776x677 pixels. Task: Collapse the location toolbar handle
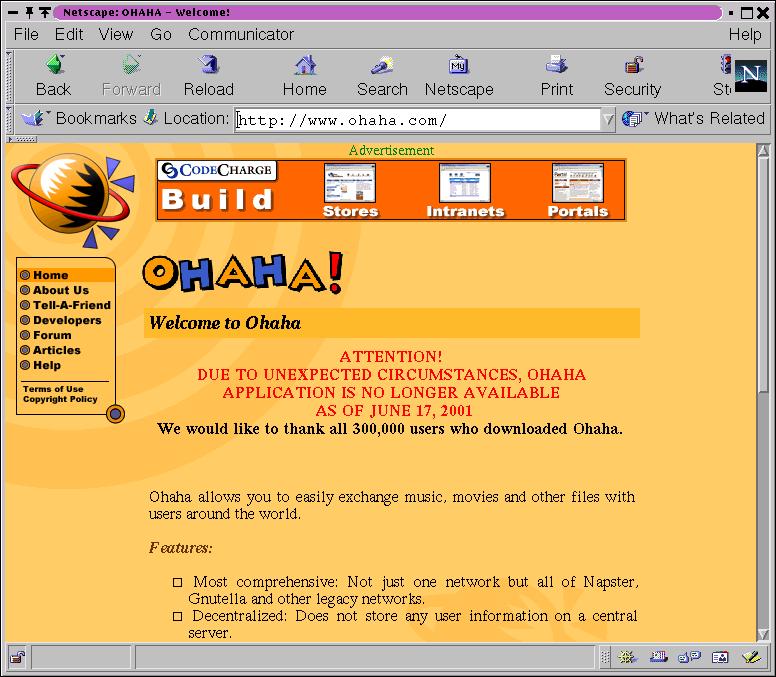point(9,119)
